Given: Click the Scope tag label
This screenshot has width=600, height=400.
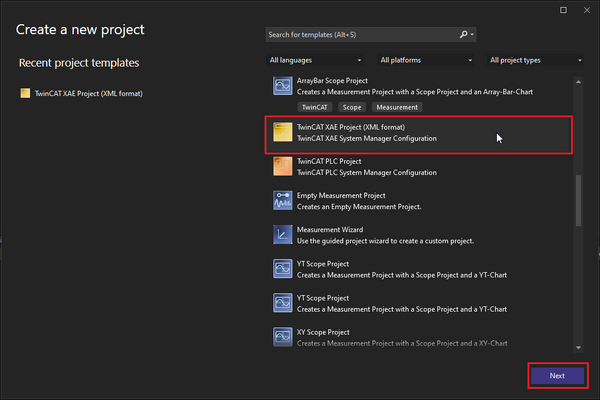Looking at the screenshot, I should [x=350, y=106].
